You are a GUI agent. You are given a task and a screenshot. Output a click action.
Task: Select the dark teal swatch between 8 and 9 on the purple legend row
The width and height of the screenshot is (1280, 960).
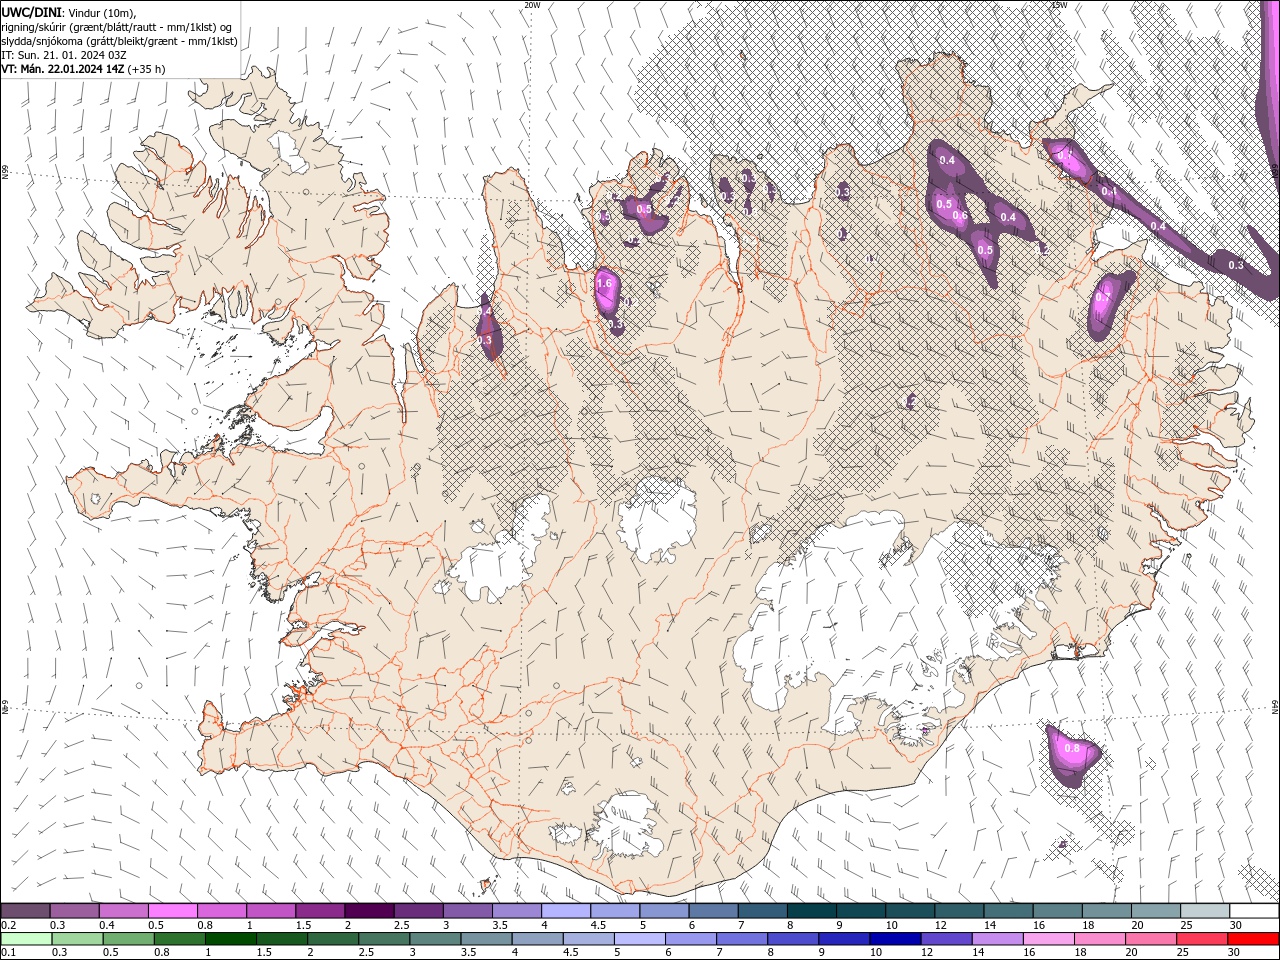coord(812,911)
